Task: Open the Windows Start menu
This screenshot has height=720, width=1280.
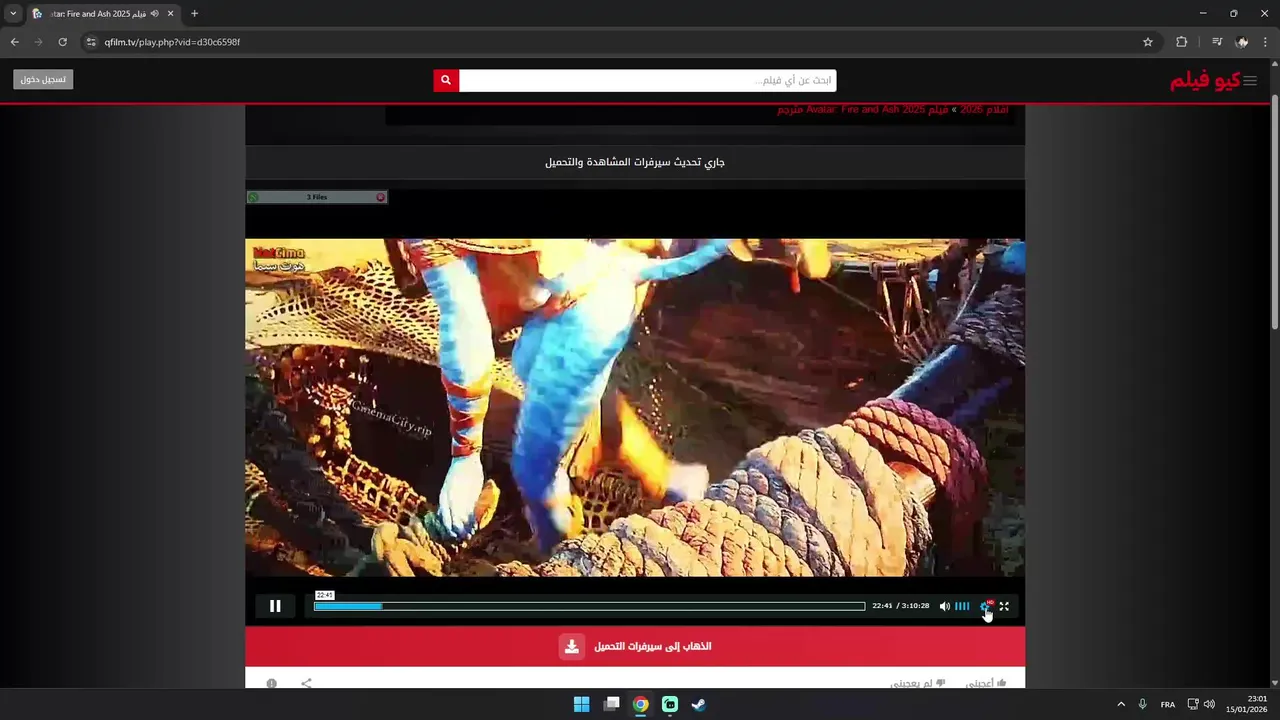Action: [x=581, y=704]
